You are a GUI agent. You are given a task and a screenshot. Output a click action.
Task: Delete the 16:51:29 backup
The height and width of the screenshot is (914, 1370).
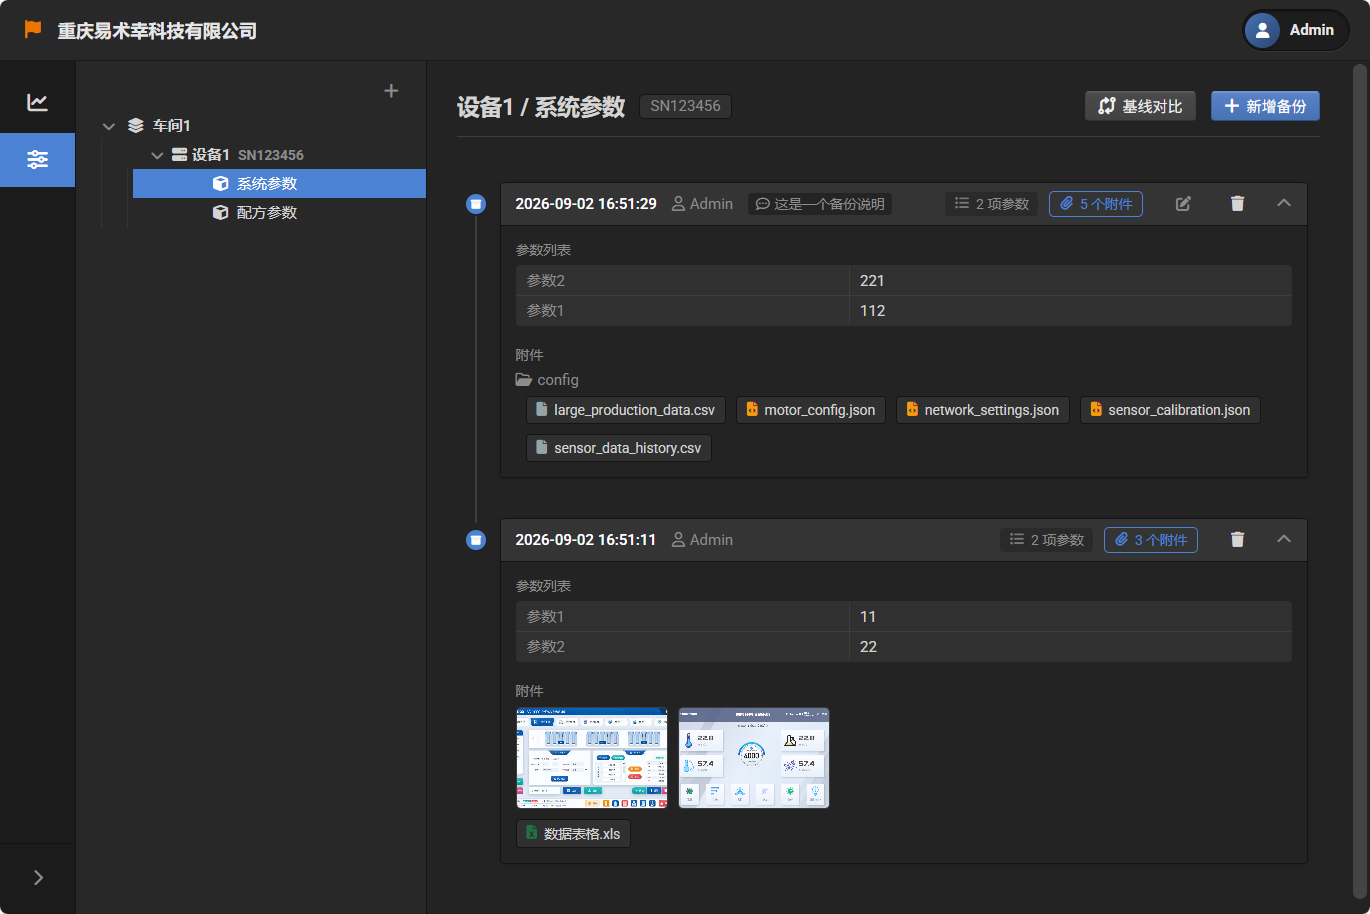(x=1237, y=204)
